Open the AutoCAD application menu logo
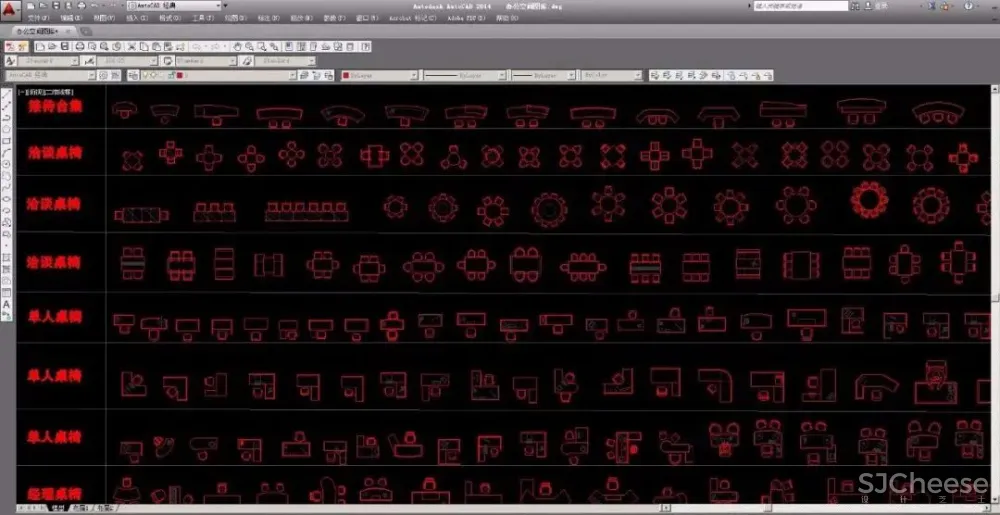The width and height of the screenshot is (1000, 515). (x=11, y=9)
